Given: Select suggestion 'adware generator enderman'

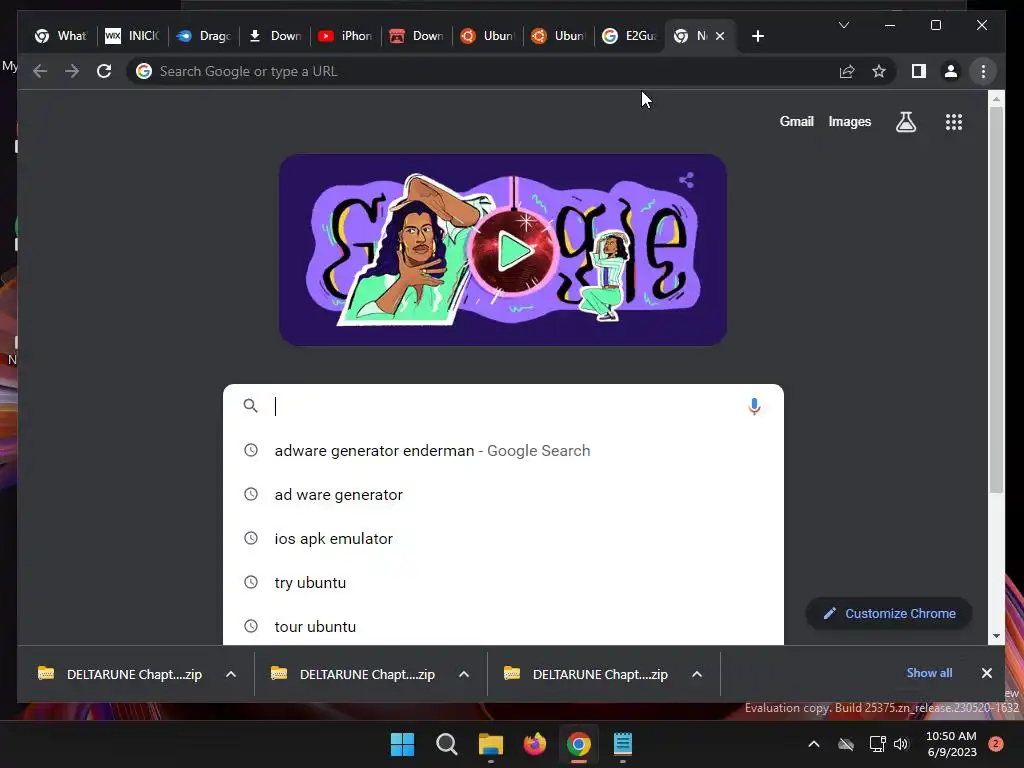Looking at the screenshot, I should tap(503, 451).
